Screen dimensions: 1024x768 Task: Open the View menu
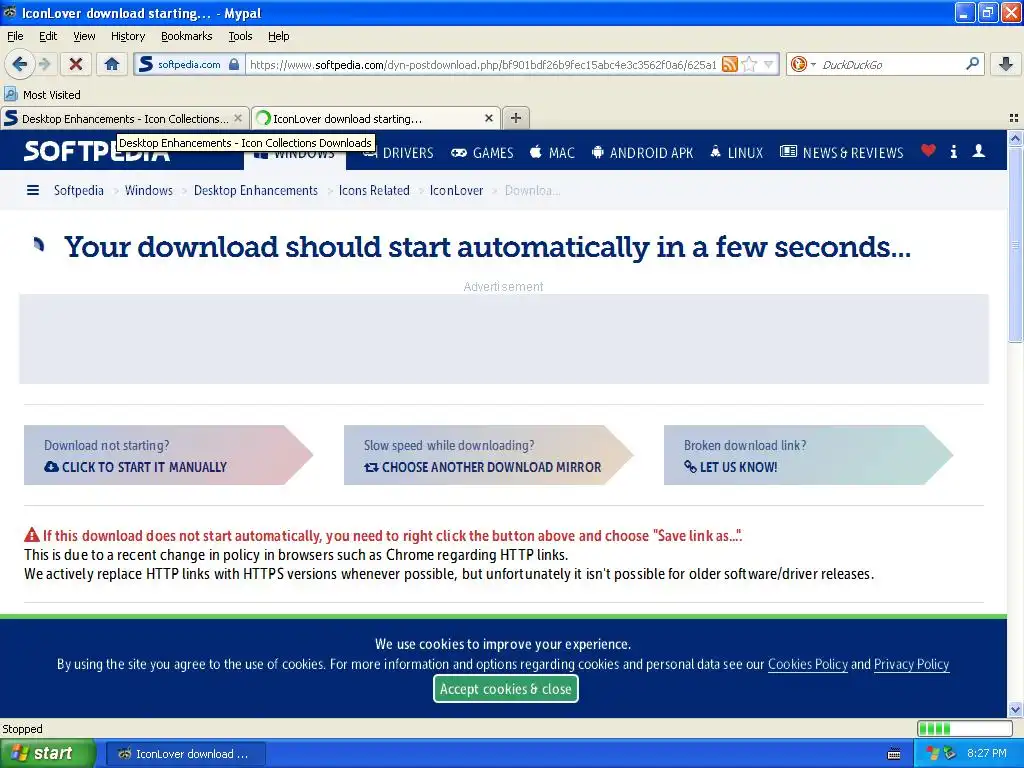84,36
